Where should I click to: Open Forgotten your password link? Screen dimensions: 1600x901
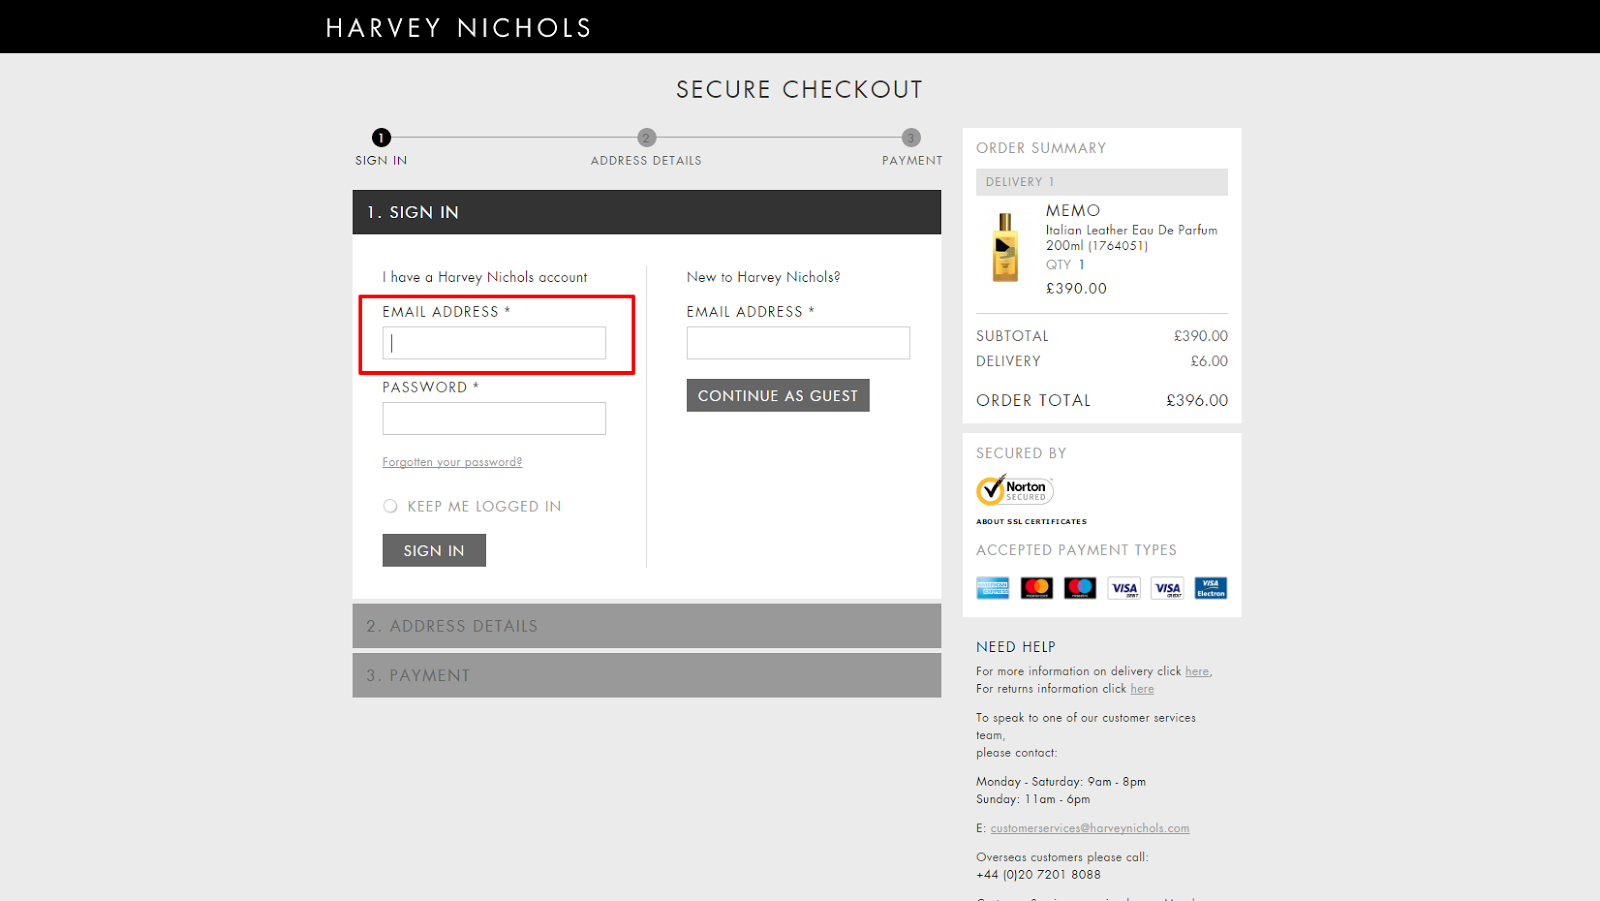pos(452,462)
